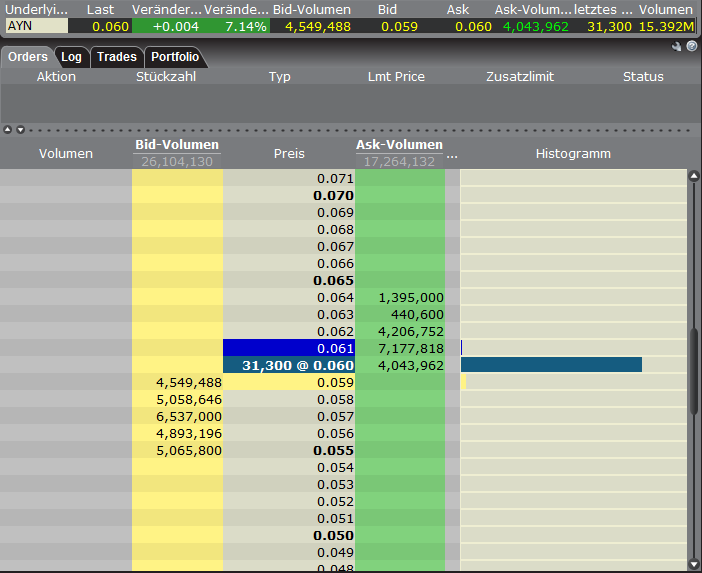Screen dimensions: 702x573
Task: Click the AYN underlying symbol field
Action: click(x=36, y=26)
